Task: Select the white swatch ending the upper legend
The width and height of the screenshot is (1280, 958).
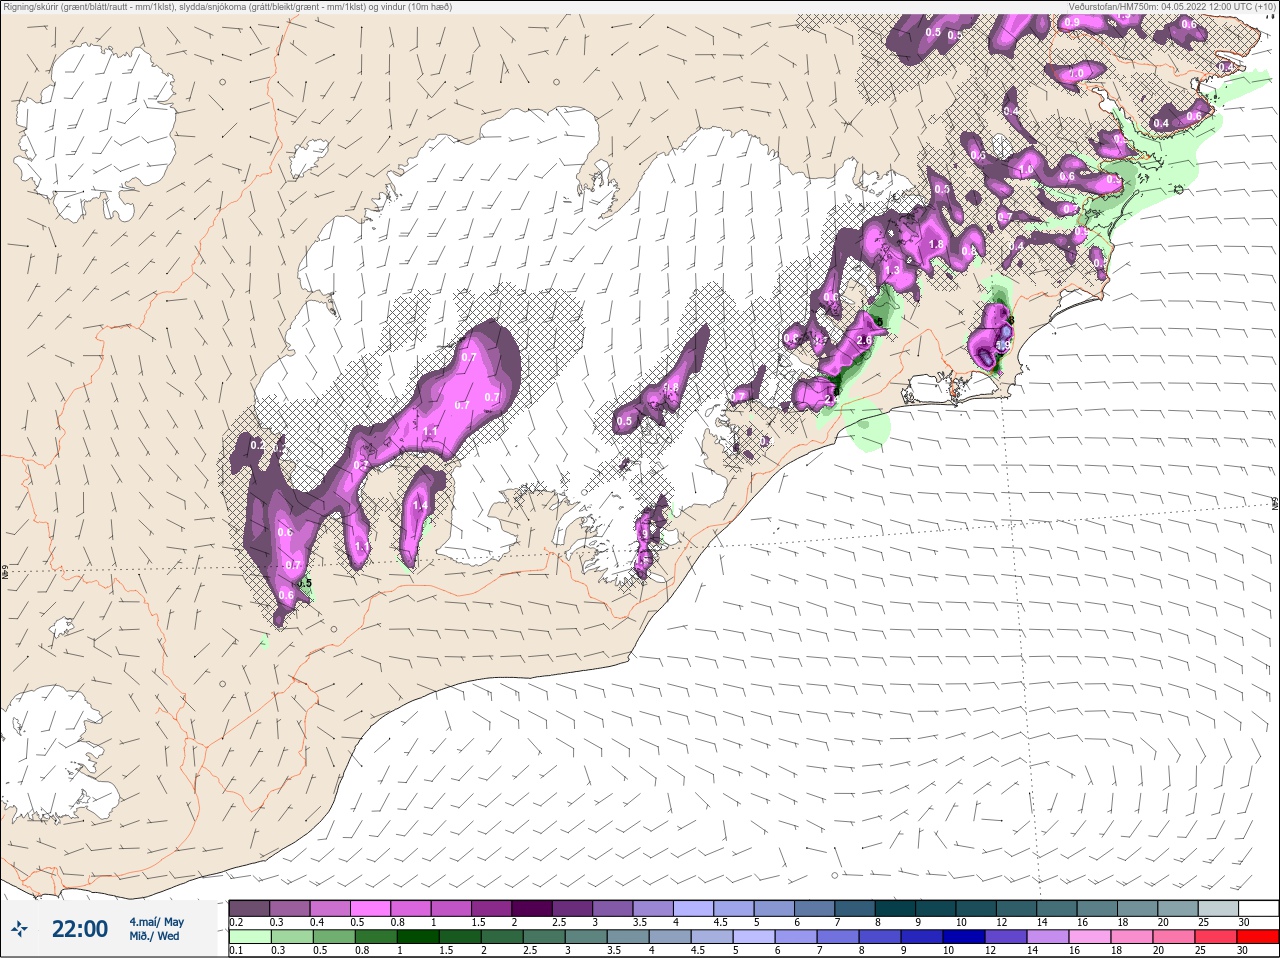Action: click(x=1258, y=908)
